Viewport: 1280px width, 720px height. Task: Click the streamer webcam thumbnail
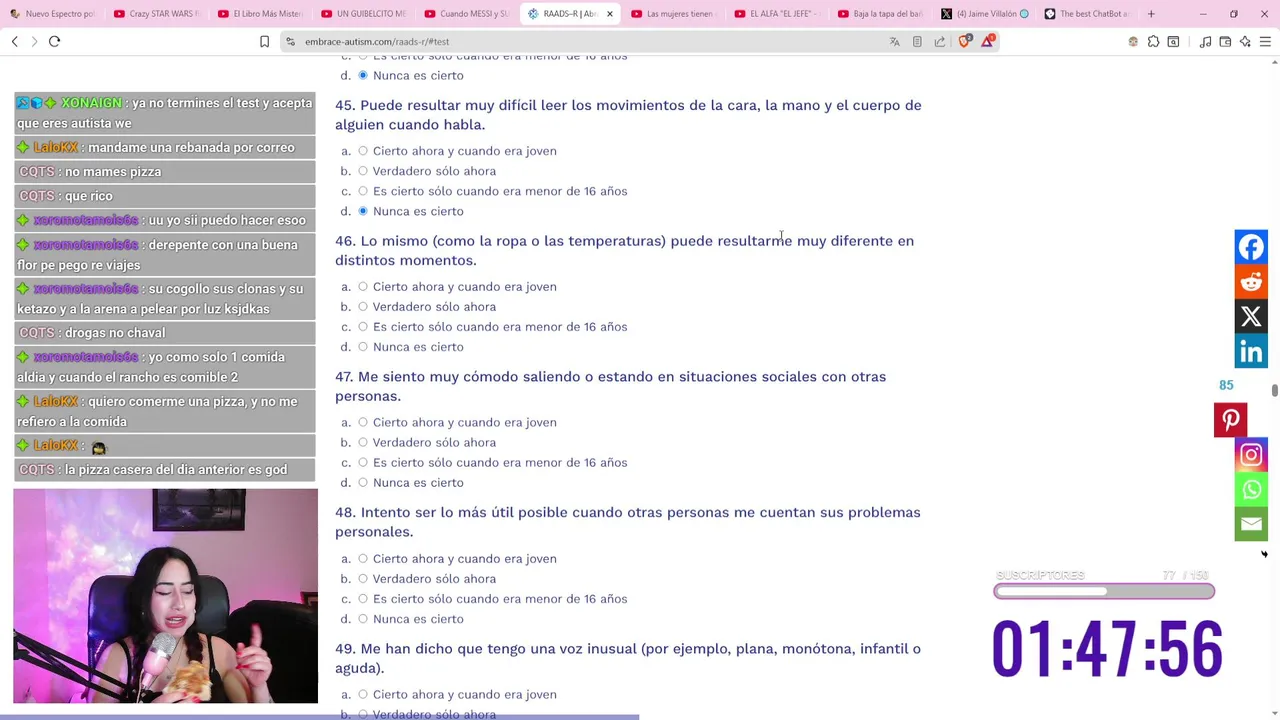[x=165, y=596]
